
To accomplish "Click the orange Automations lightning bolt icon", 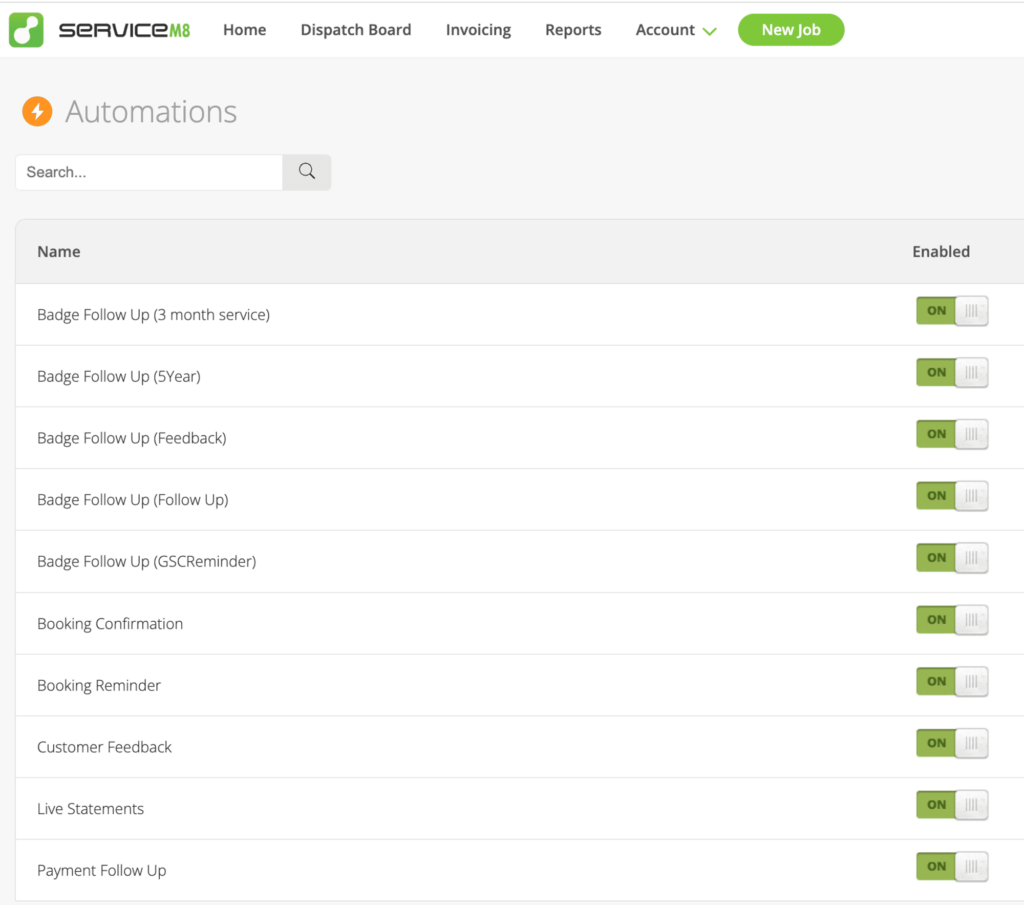I will (36, 111).
